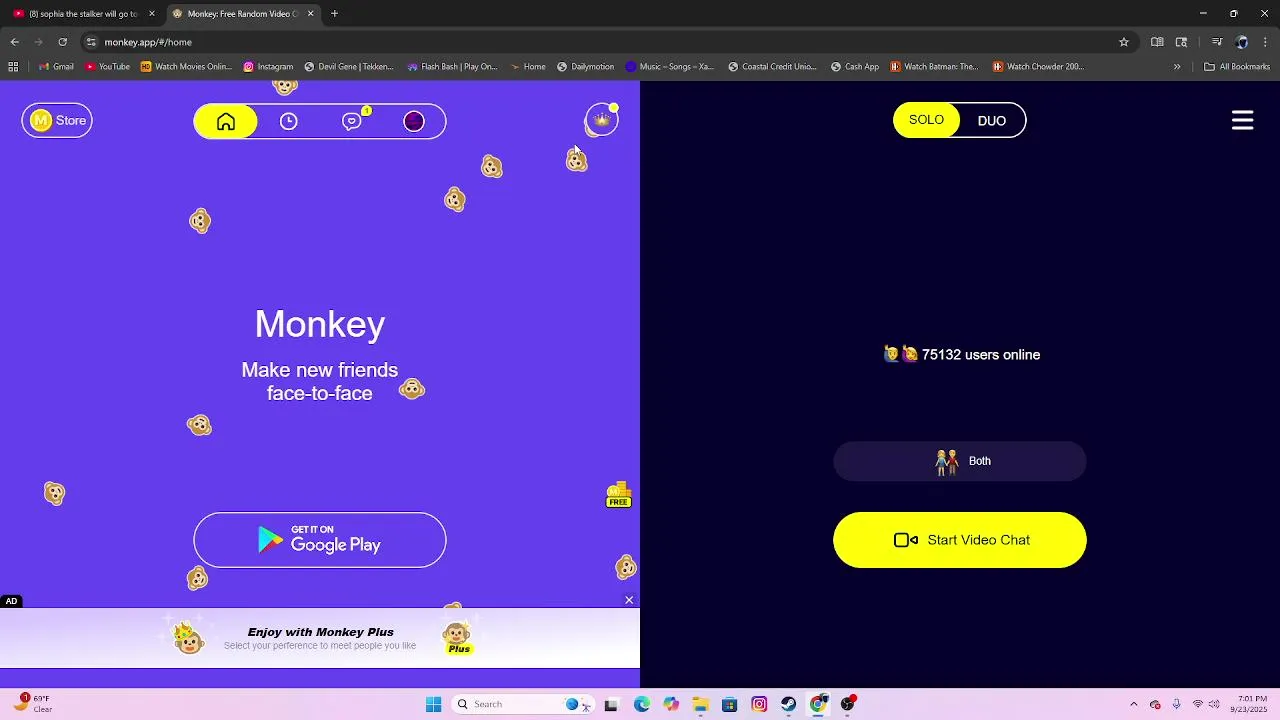Click the address bar showing monkey.app

click(x=600, y=42)
